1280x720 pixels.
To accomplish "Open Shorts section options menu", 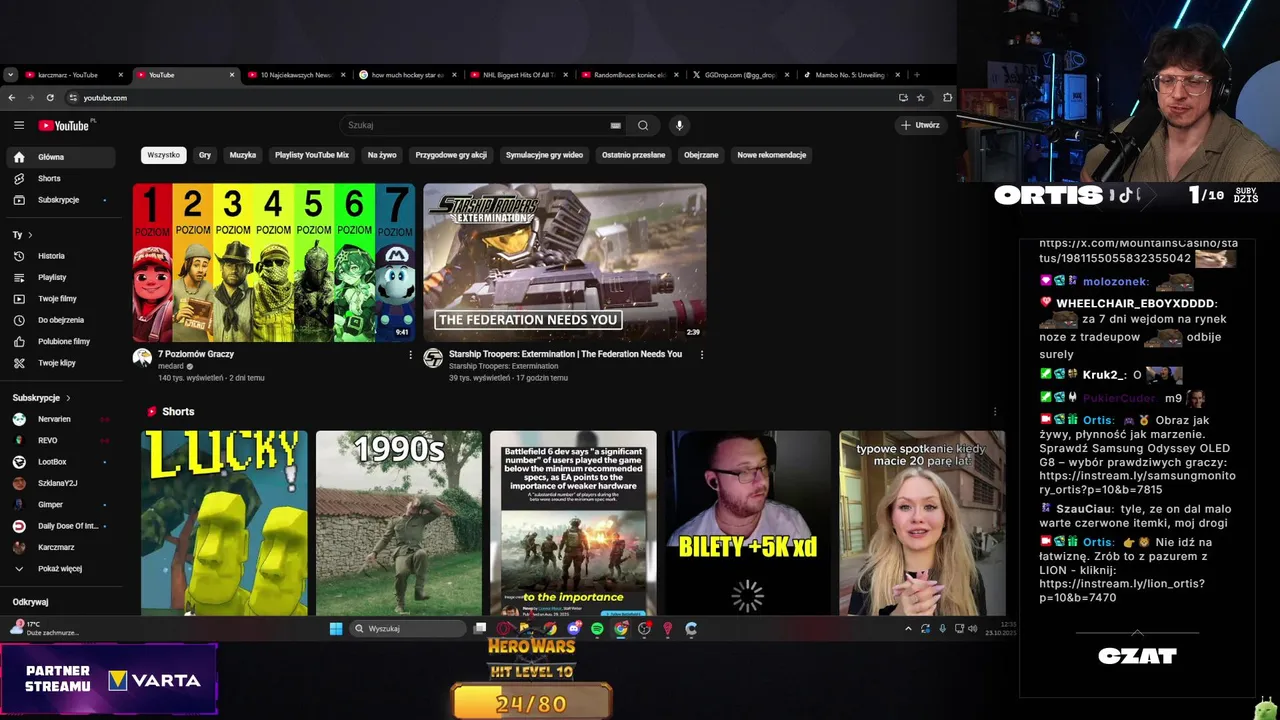I will tap(994, 412).
